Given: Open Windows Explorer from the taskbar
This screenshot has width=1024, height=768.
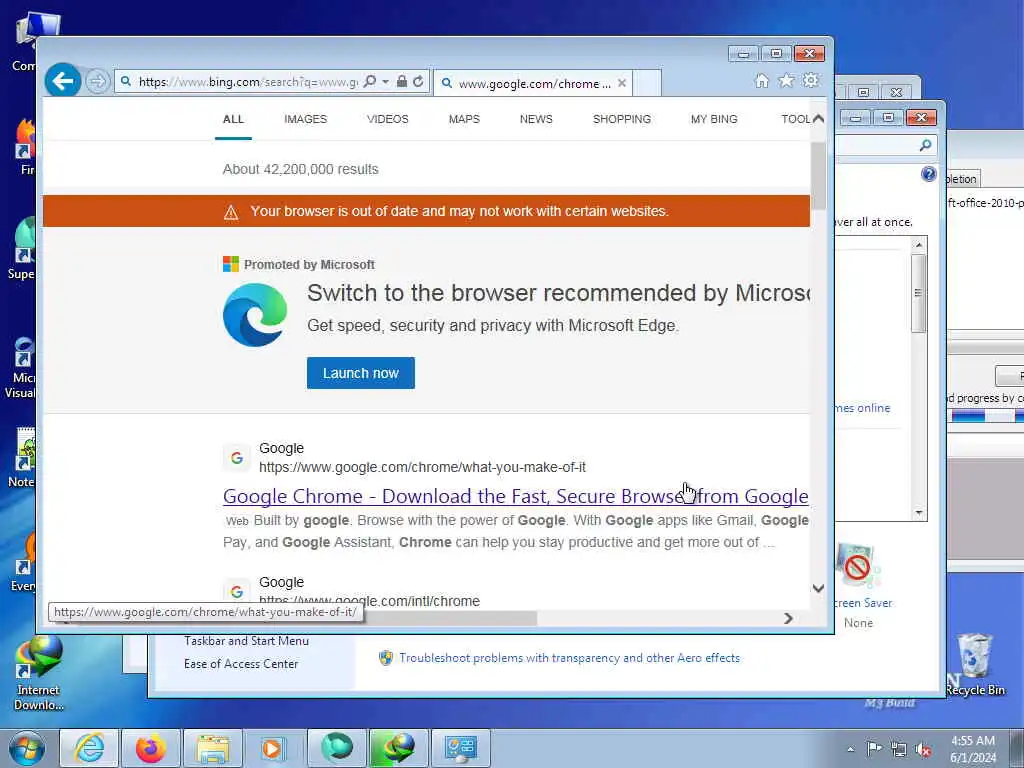Looking at the screenshot, I should 212,748.
